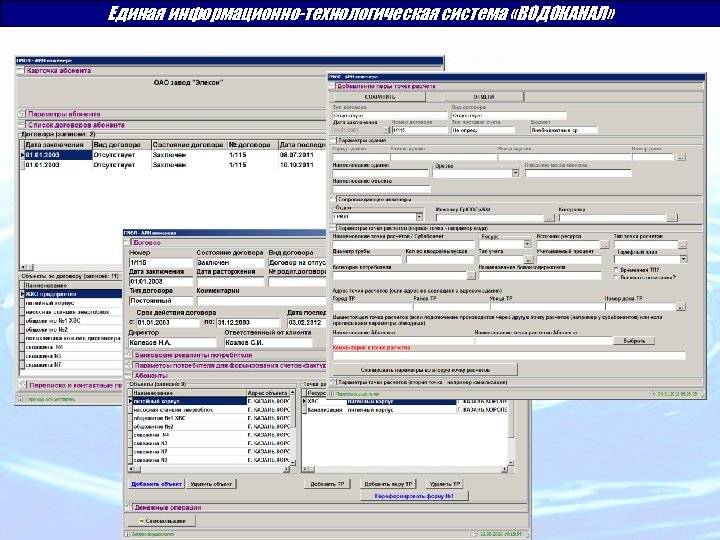Click clock icon in point-pair window status bar
720x540 pixels.
[653, 394]
